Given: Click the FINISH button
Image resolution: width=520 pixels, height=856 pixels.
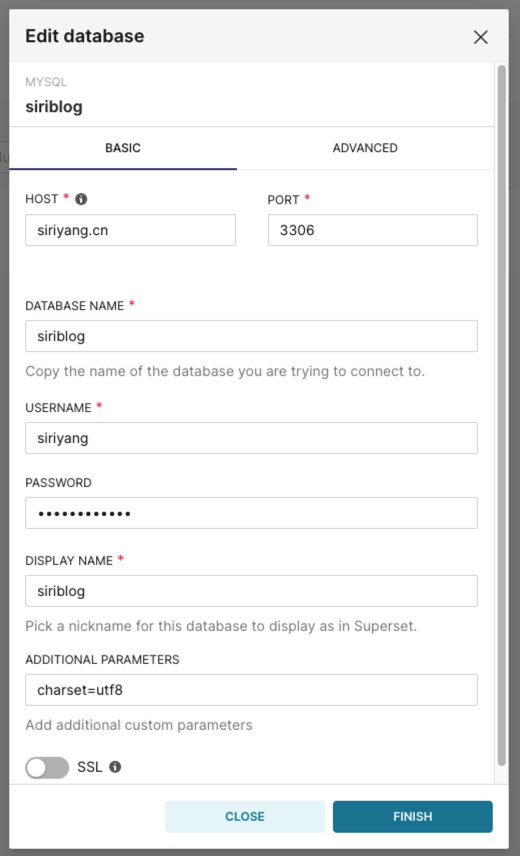Looking at the screenshot, I should click(413, 817).
